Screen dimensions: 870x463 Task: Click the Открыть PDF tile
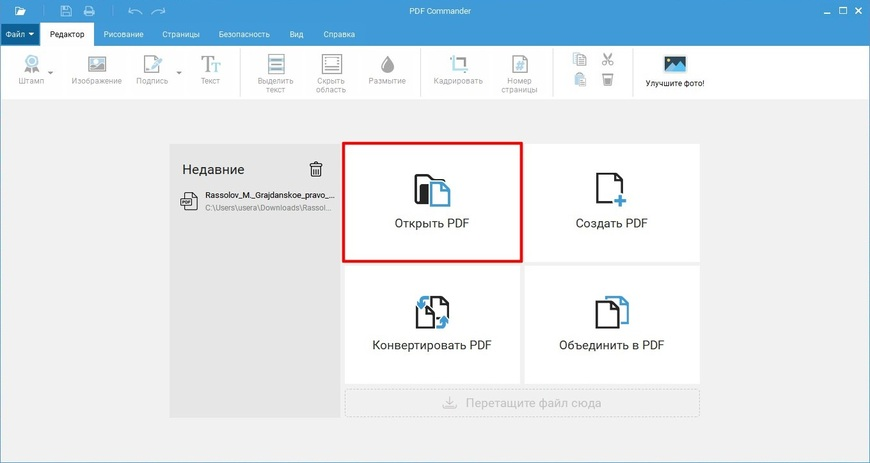coord(432,202)
